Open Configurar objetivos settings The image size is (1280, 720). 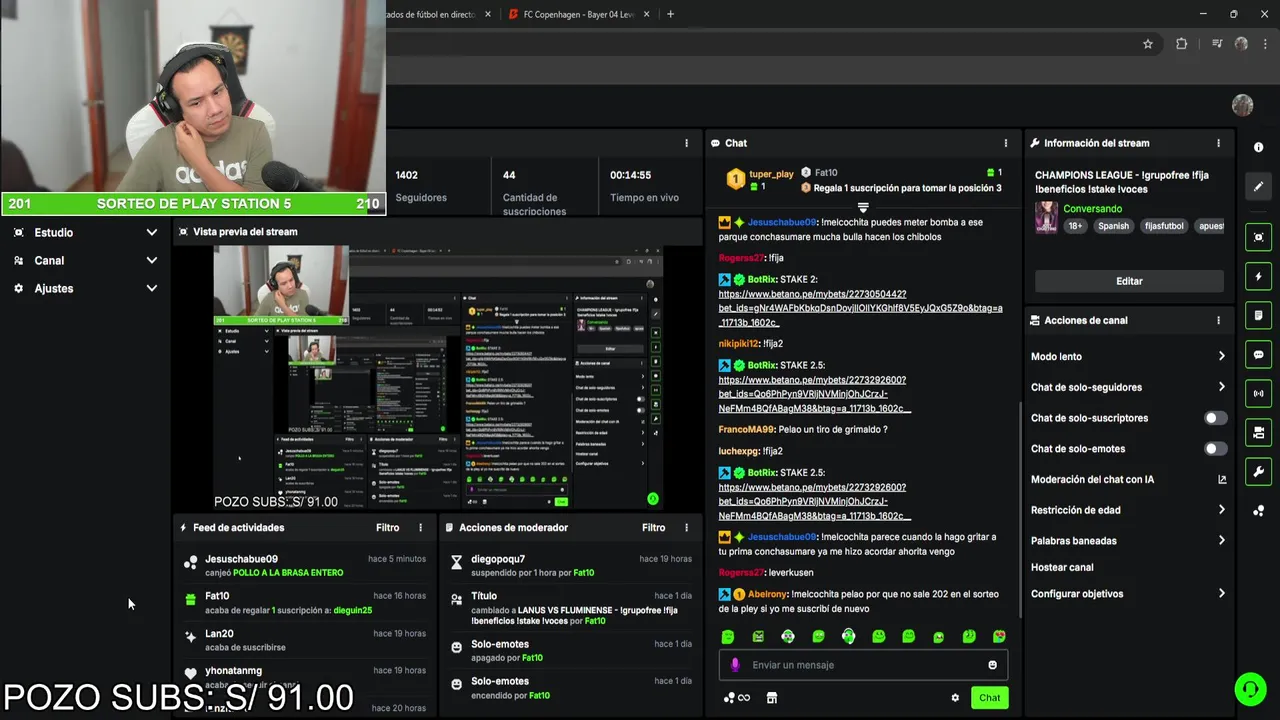point(1128,594)
